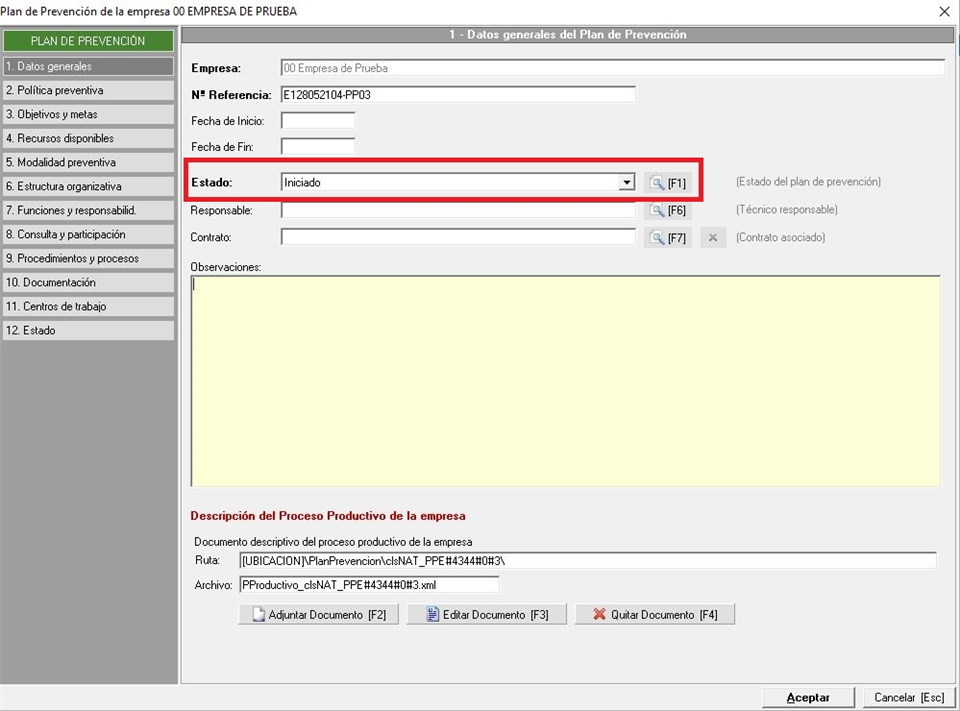Open 9. Procedimientos y procesos

pyautogui.click(x=88, y=259)
